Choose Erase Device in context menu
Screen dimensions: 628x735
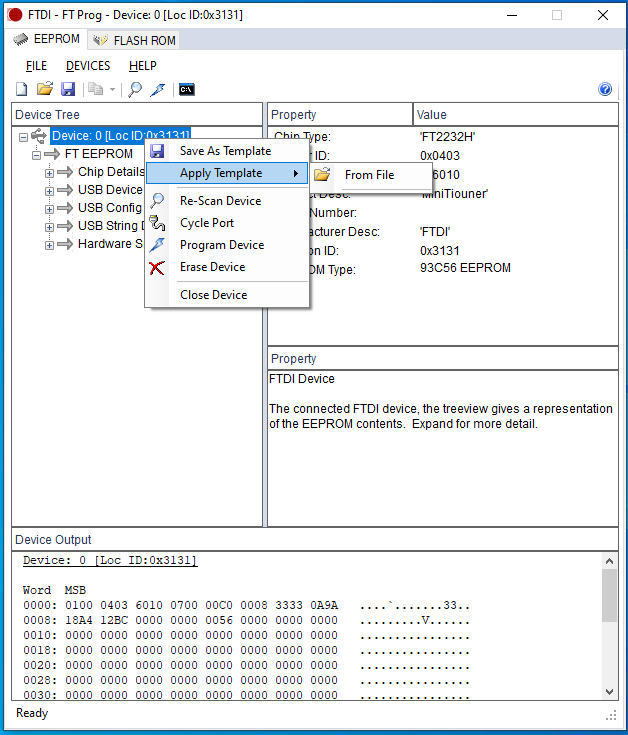coord(227,267)
